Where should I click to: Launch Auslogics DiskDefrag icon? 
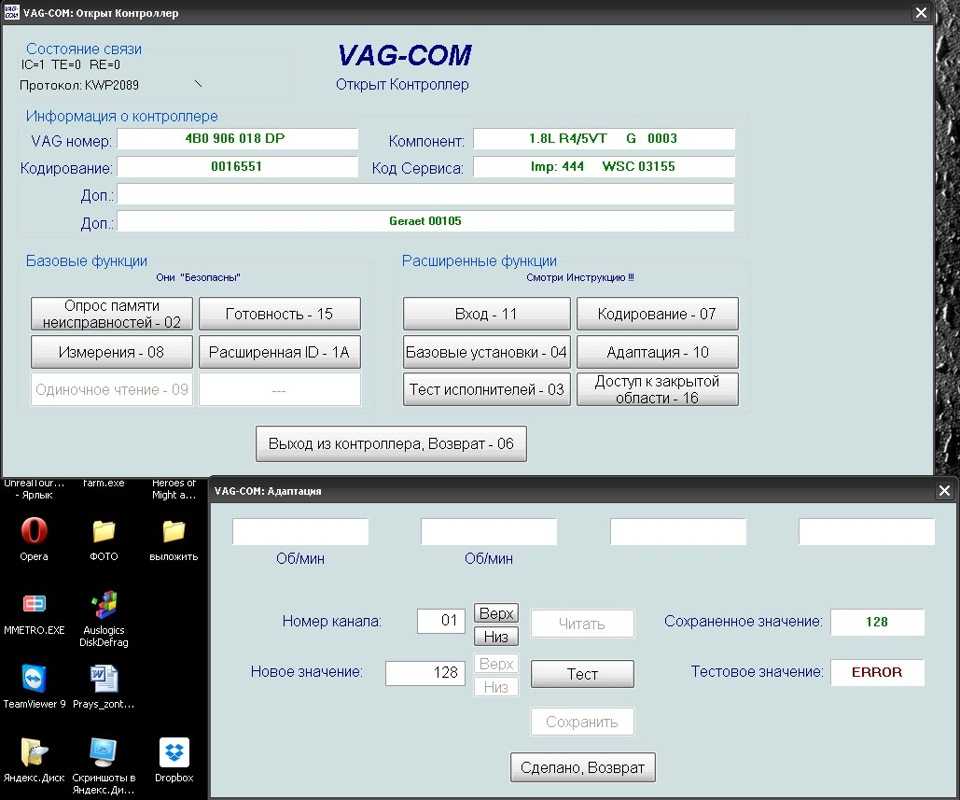coord(103,604)
